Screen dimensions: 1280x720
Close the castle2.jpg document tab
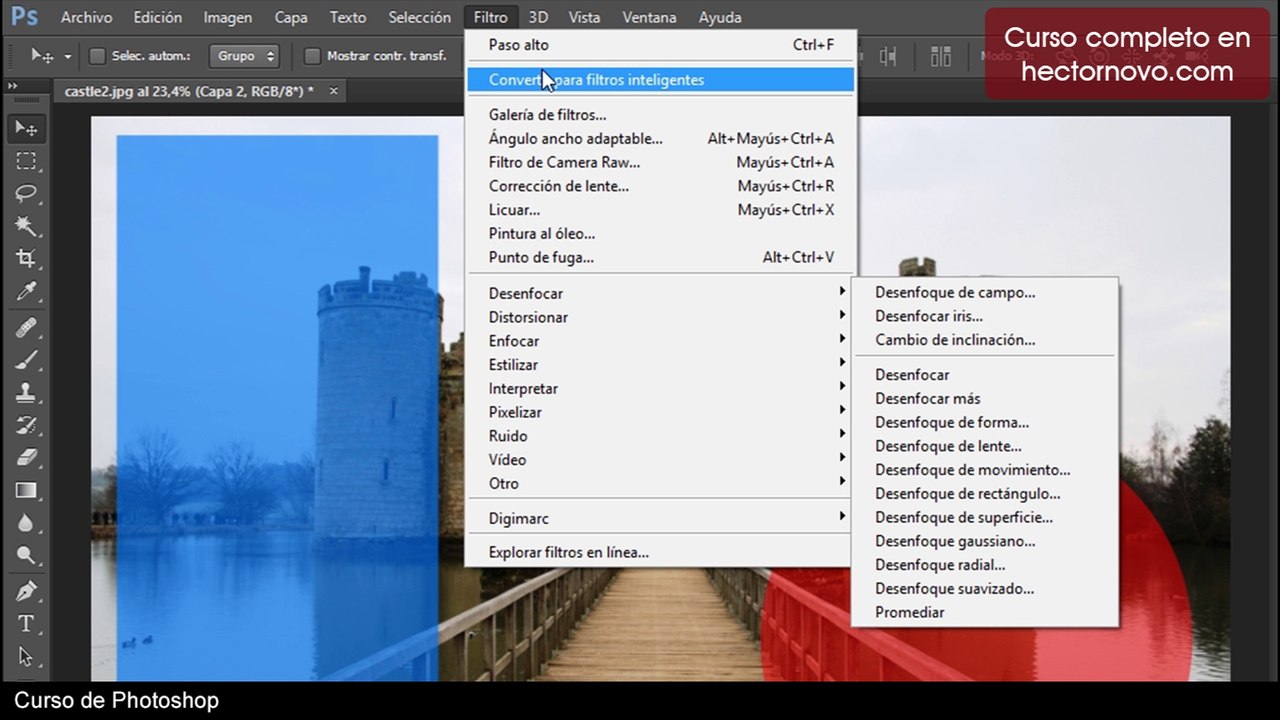[334, 91]
